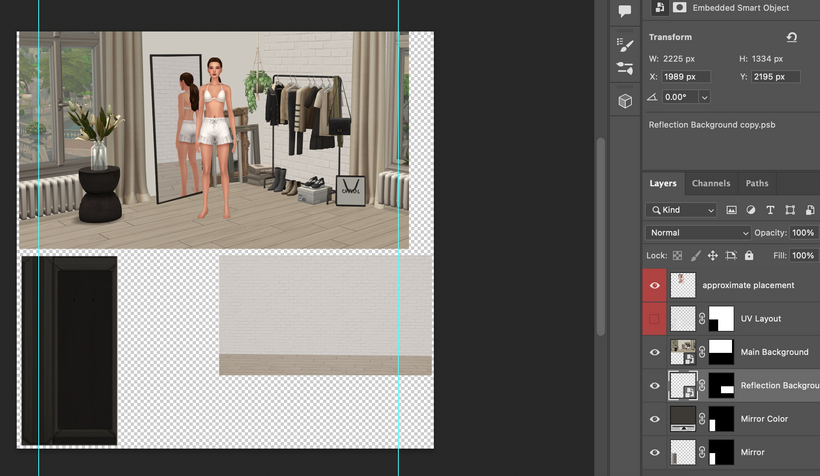Image resolution: width=820 pixels, height=476 pixels.
Task: Open the Comments panel icon
Action: 625,11
